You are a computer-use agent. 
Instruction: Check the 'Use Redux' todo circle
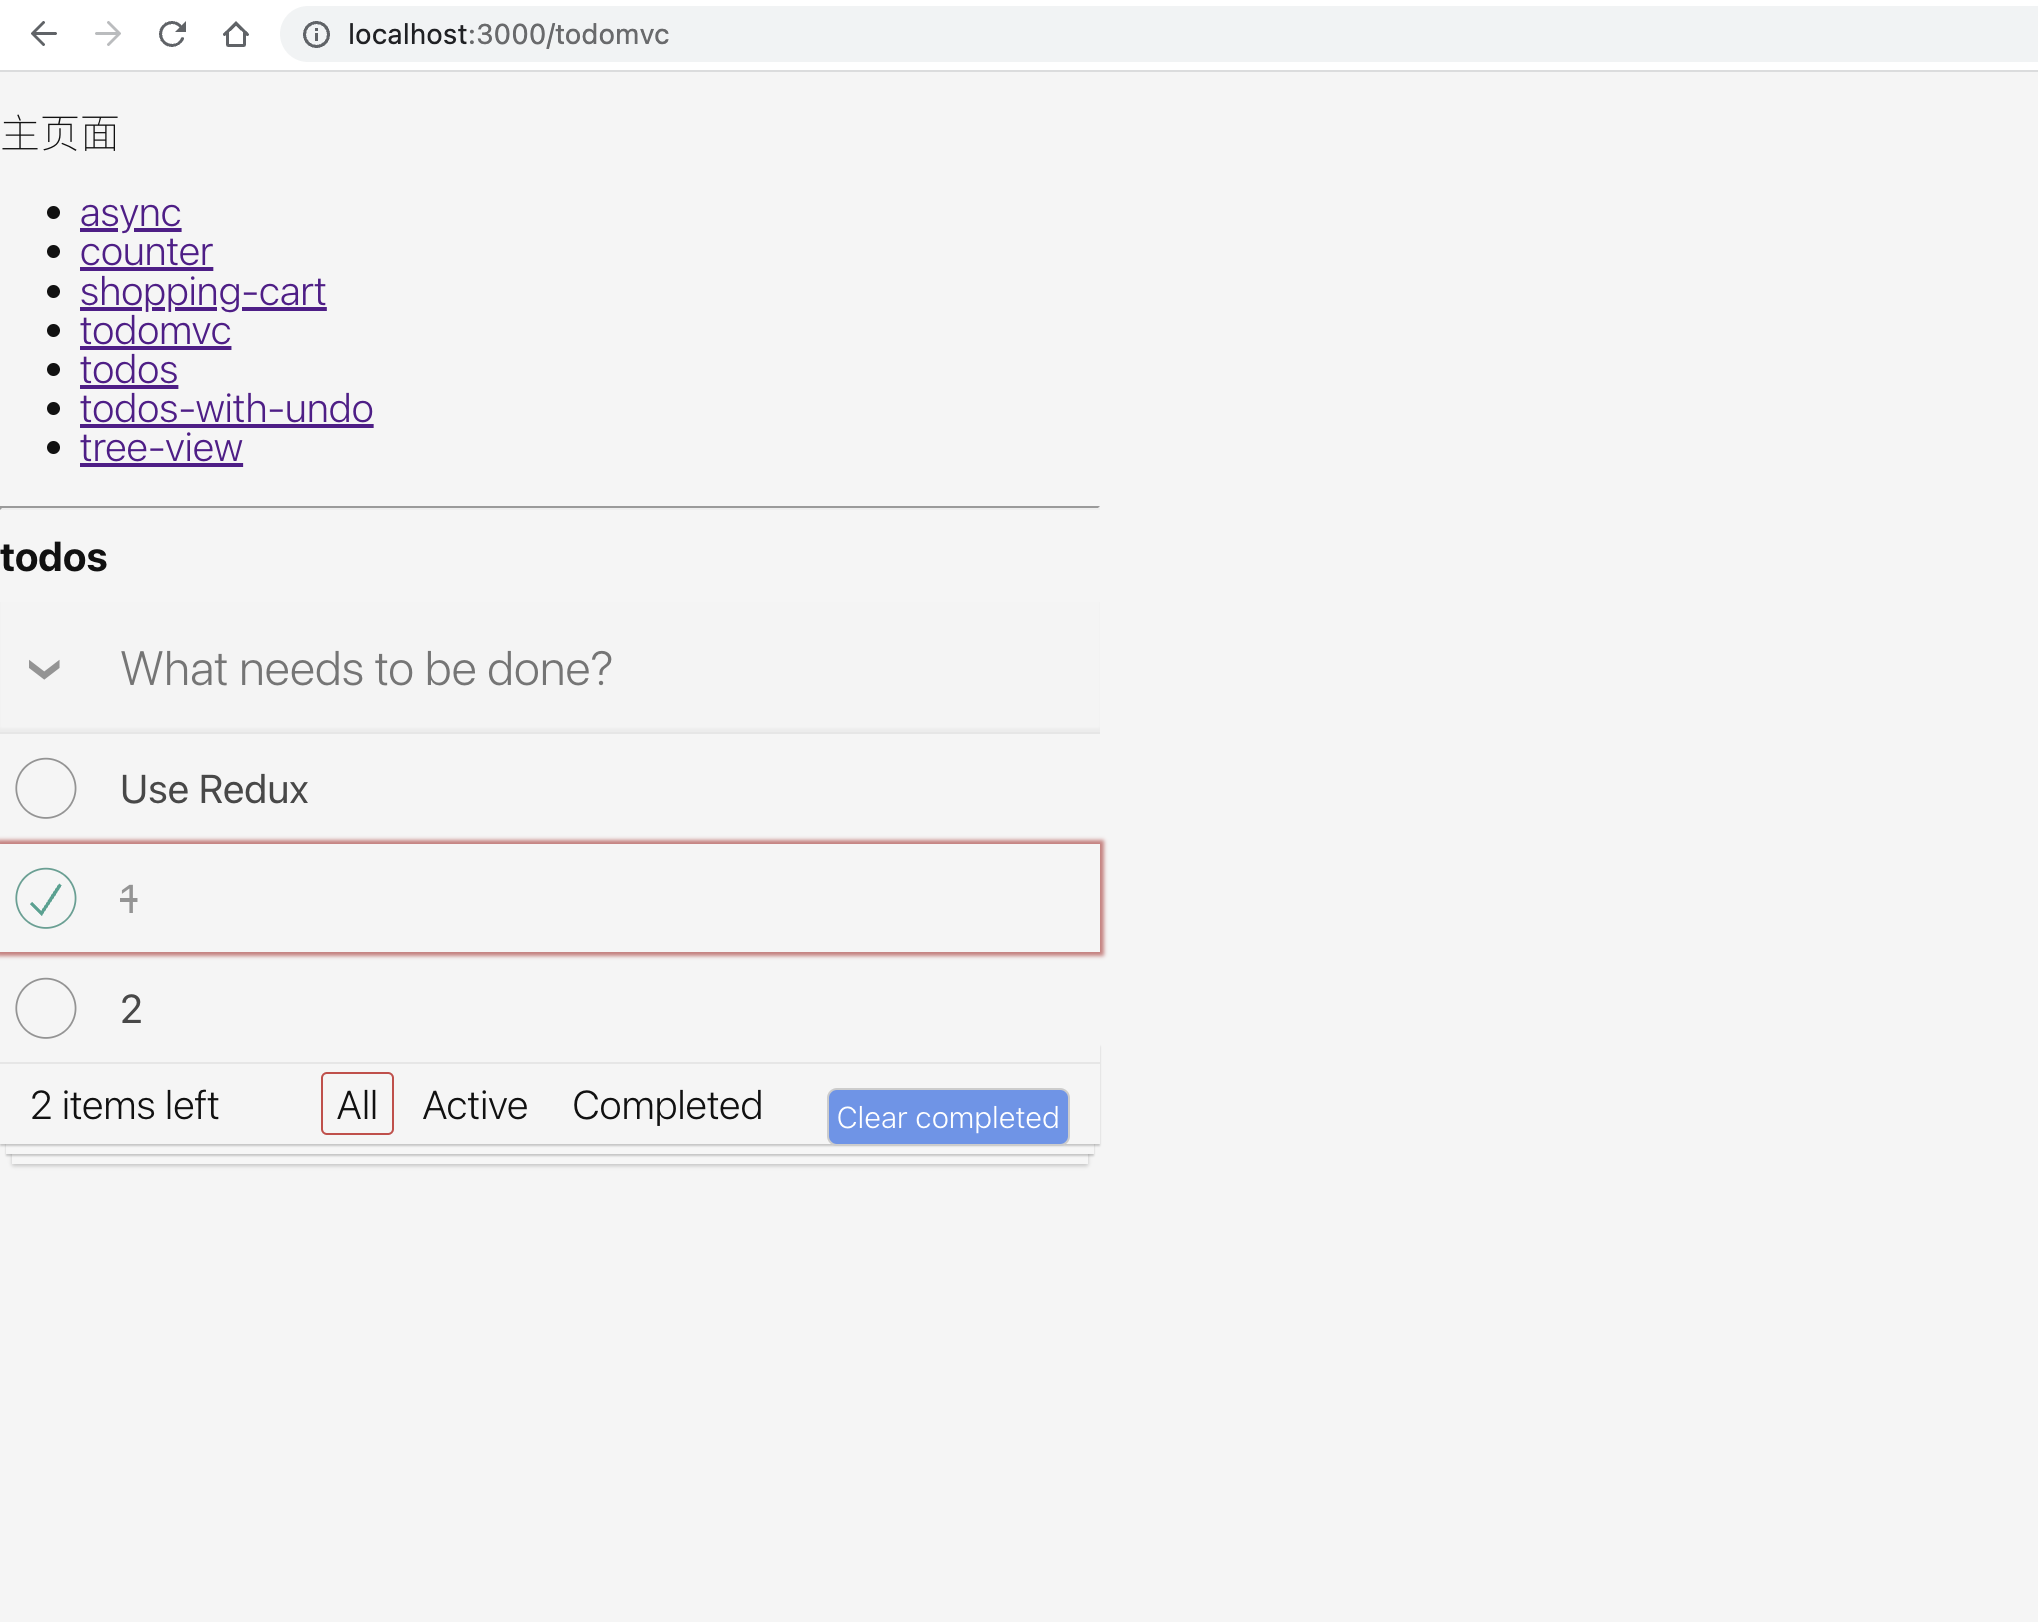click(x=46, y=789)
